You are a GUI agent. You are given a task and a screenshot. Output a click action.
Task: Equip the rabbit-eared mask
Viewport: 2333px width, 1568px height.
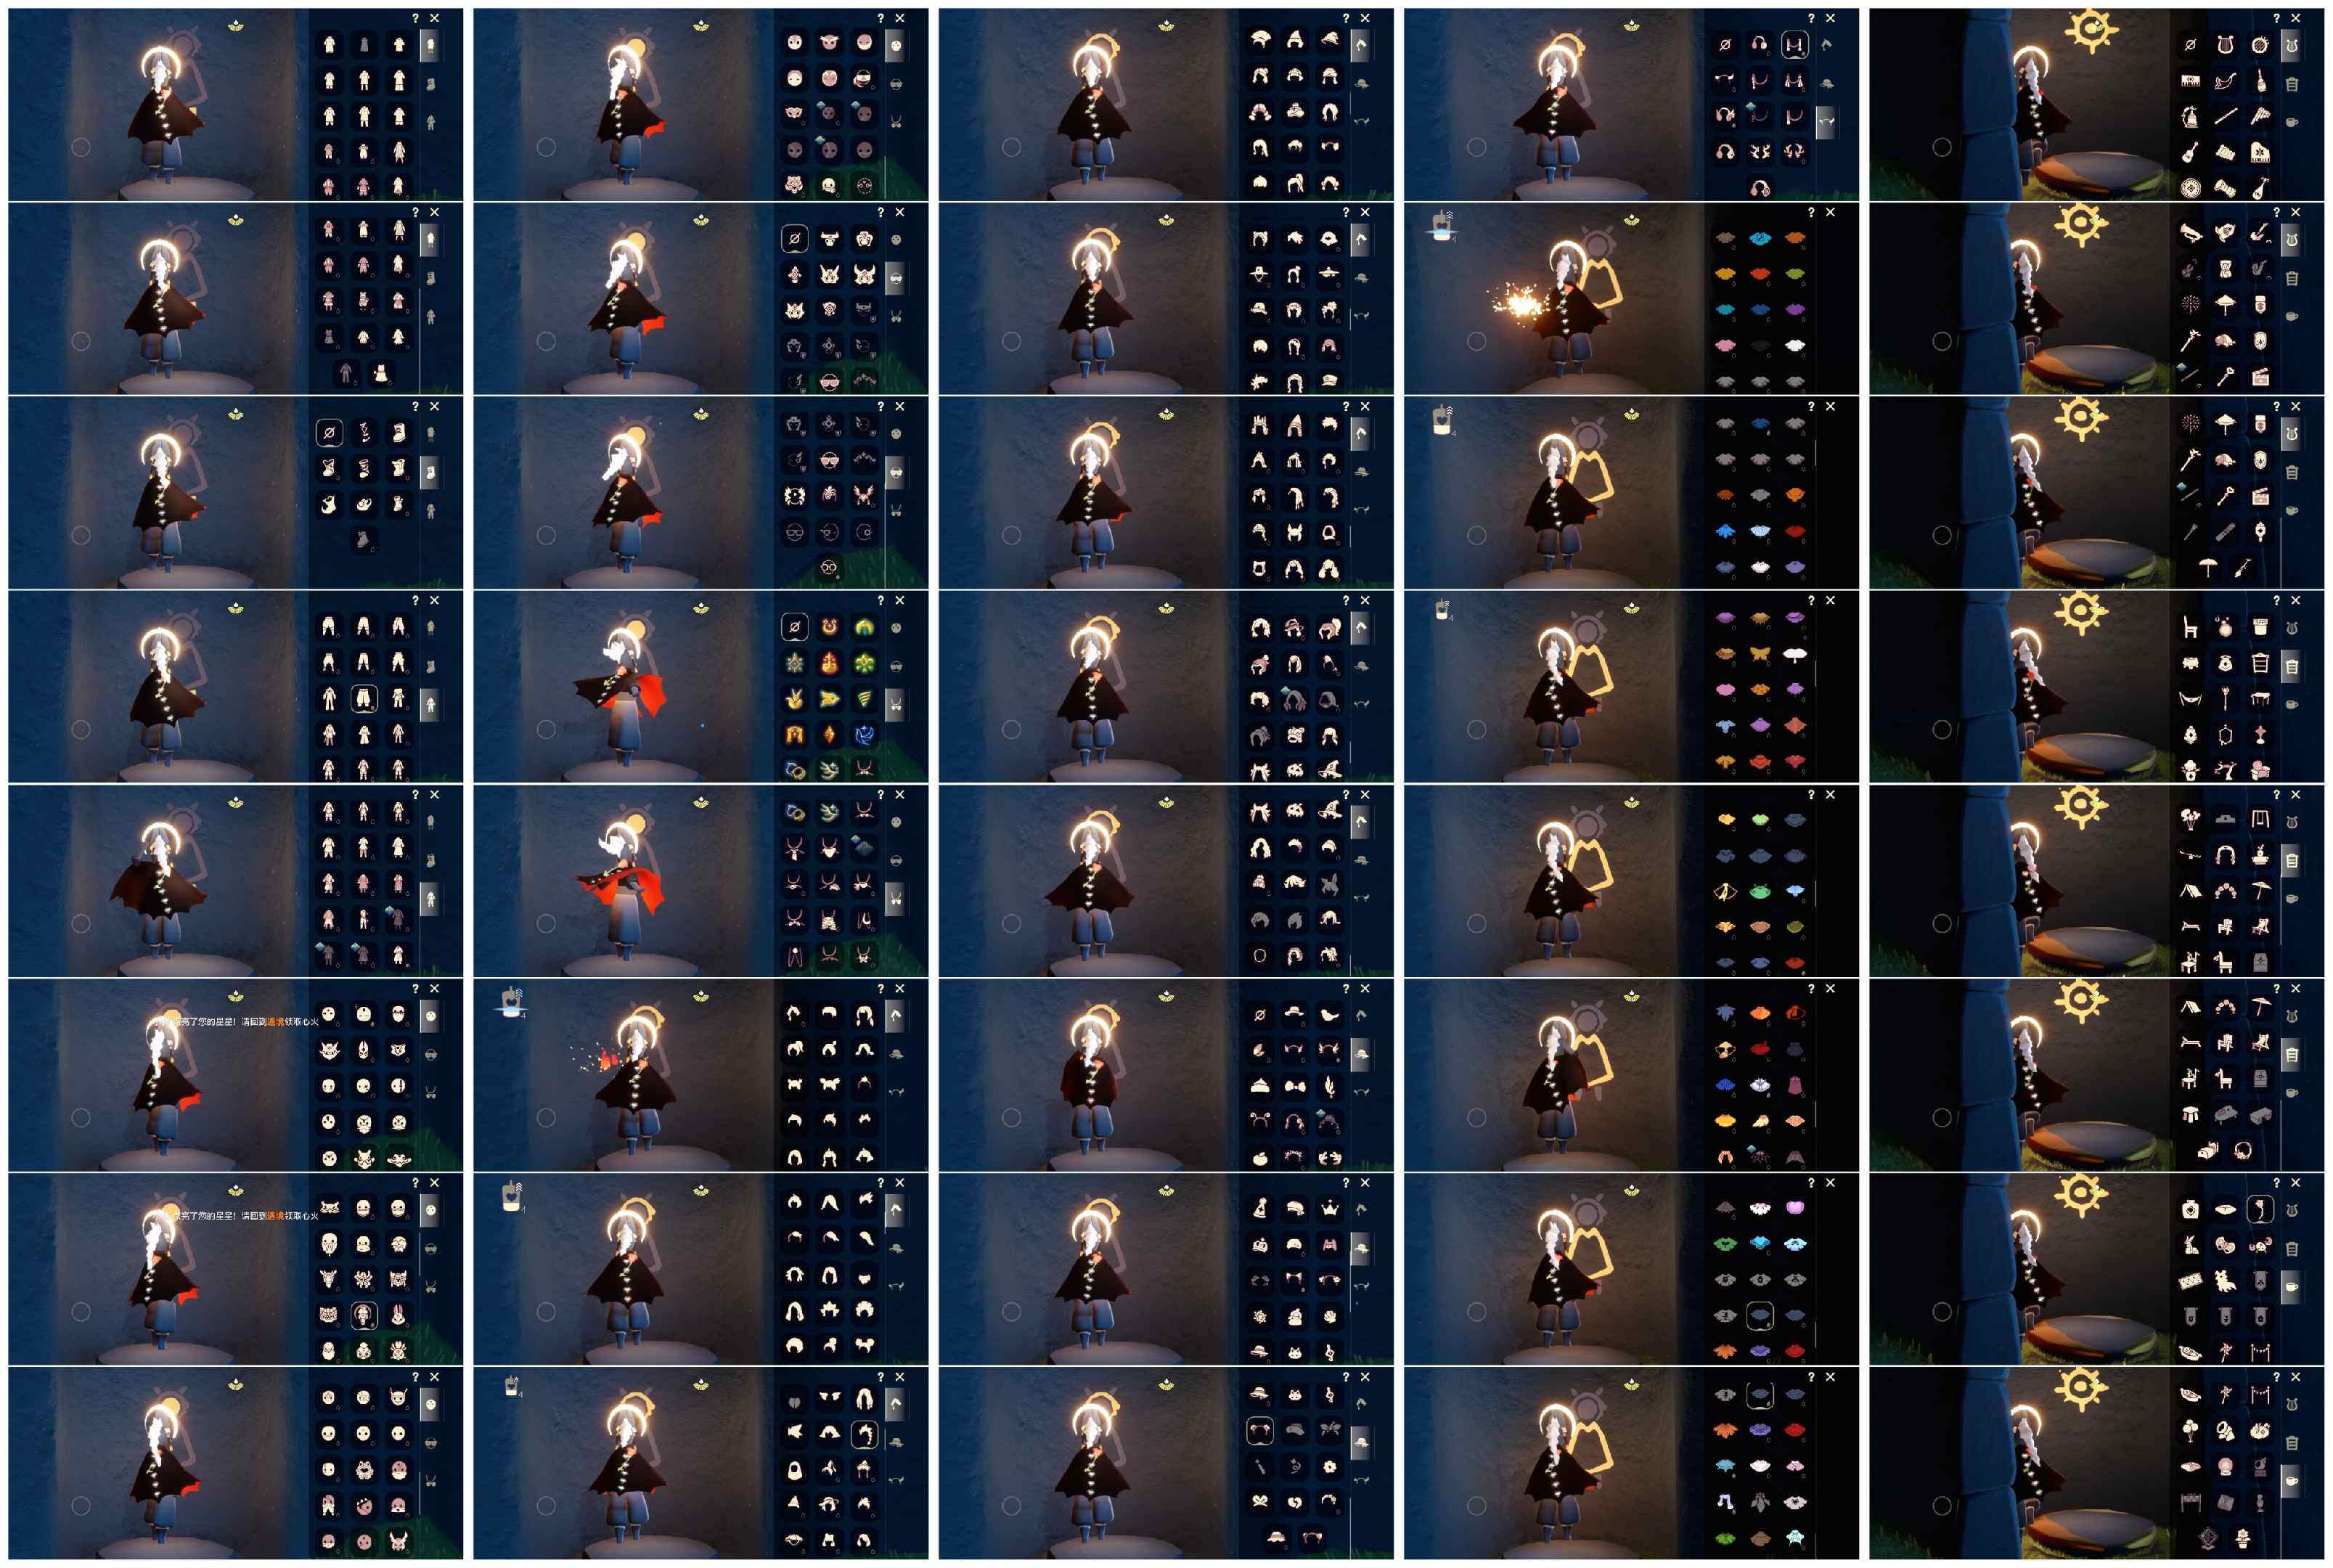pos(399,1314)
